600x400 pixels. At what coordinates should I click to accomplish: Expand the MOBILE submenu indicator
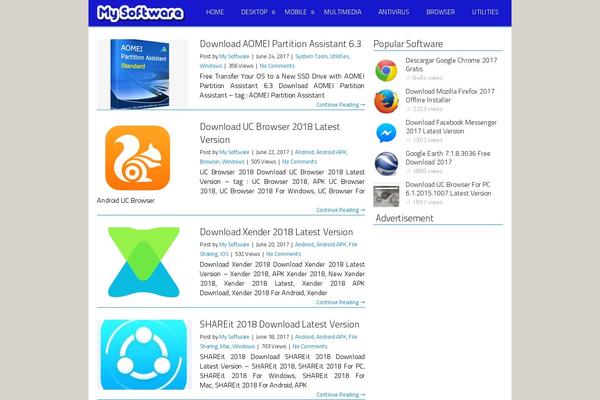313,12
